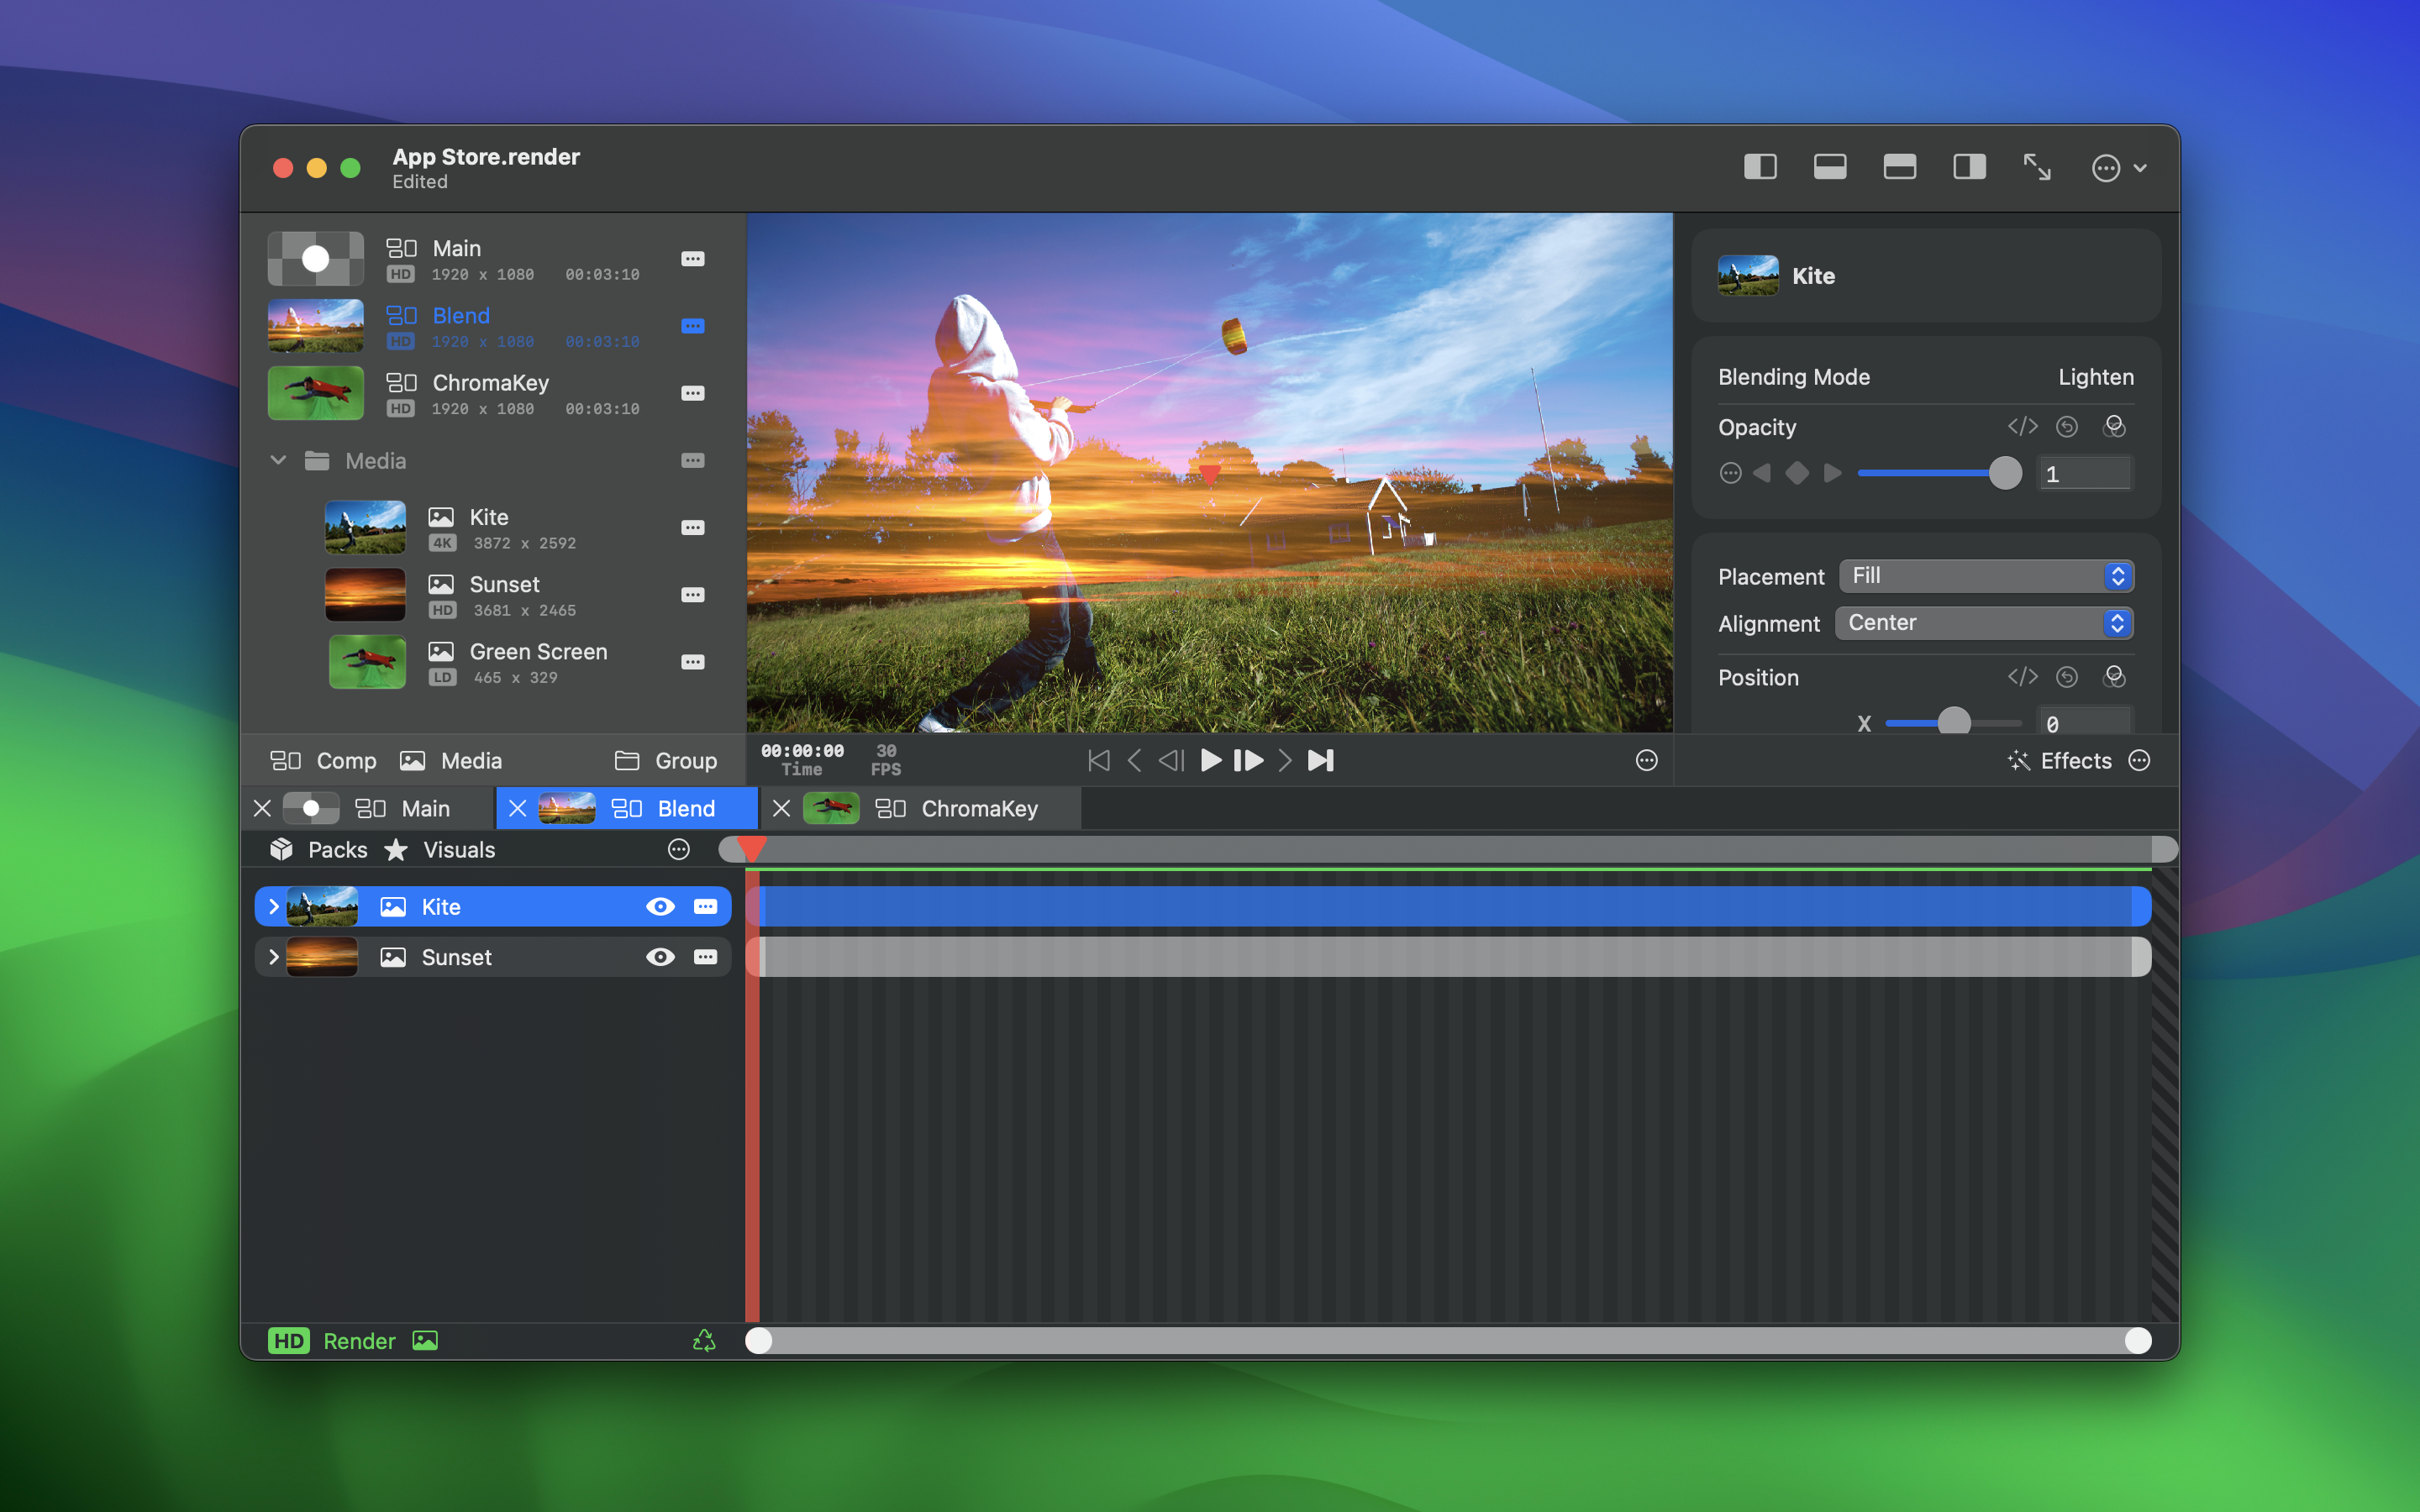Click the fullscreen expand arrows icon

2037,167
